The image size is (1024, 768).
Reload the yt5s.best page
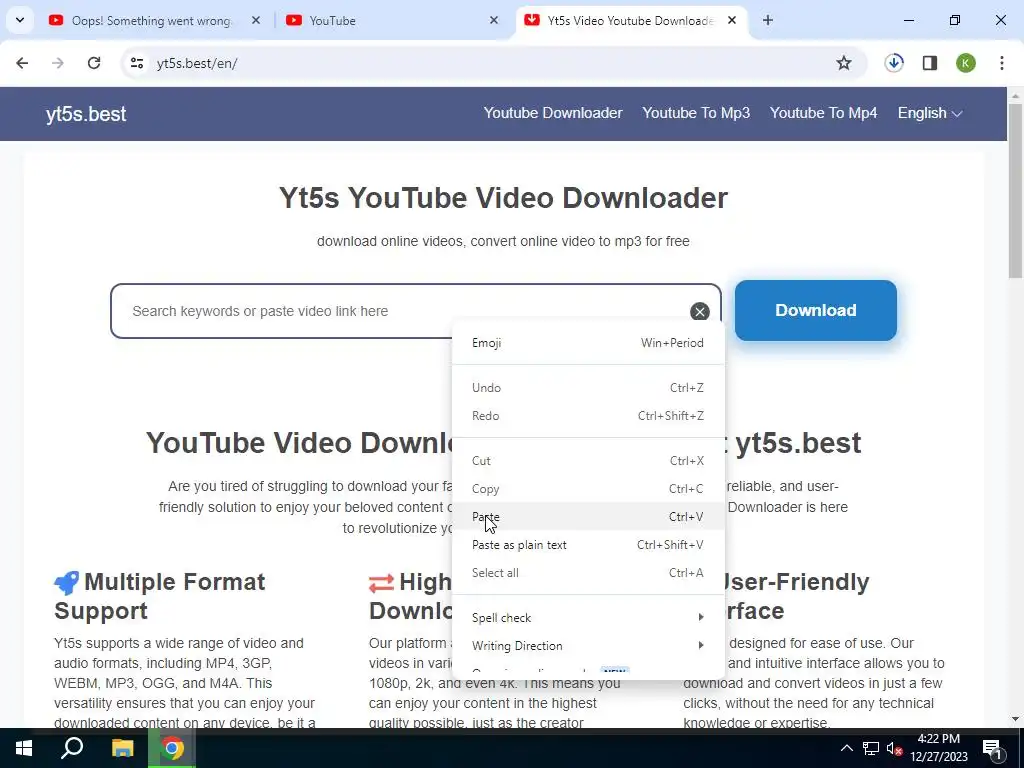(x=94, y=63)
